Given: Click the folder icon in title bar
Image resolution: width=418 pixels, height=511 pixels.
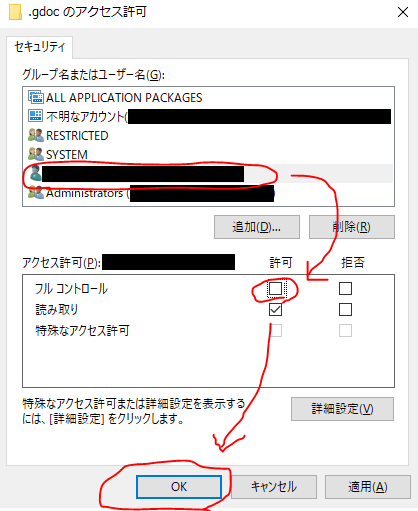Looking at the screenshot, I should click(x=15, y=12).
